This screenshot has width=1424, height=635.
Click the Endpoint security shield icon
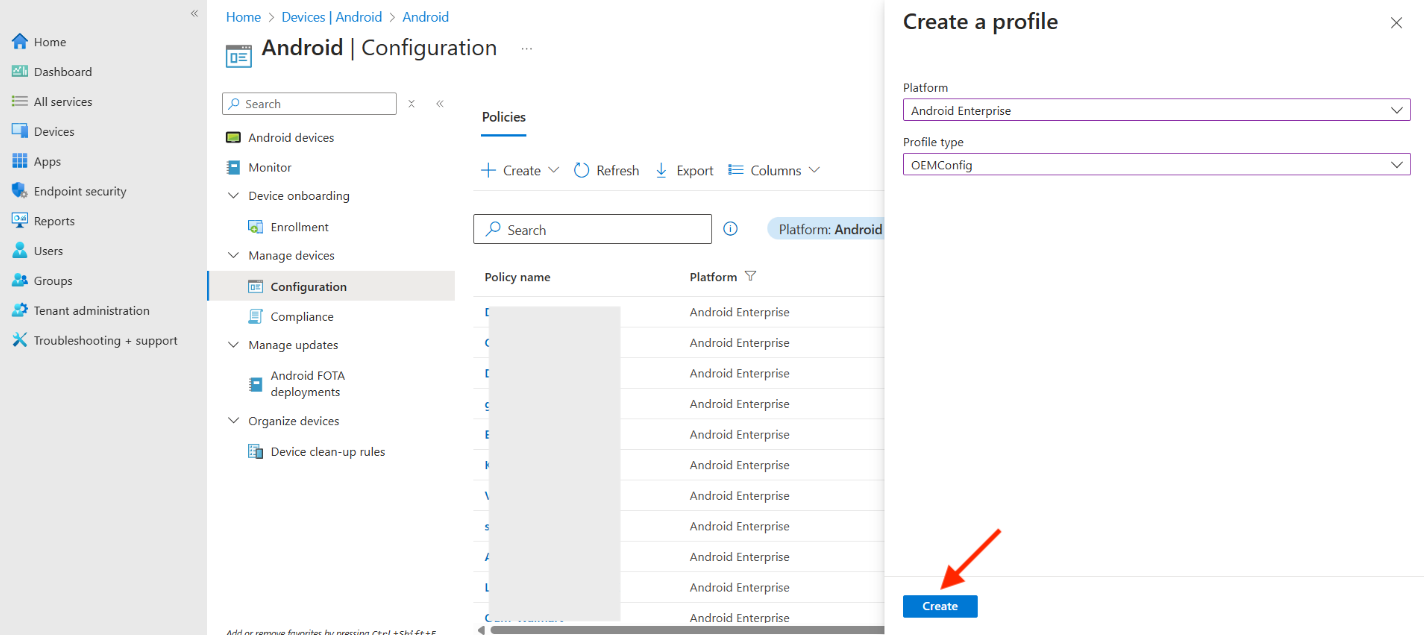19,191
